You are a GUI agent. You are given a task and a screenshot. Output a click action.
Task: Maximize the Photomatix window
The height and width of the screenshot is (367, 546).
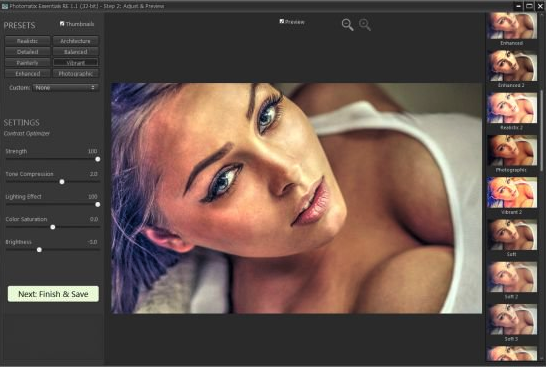[529, 6]
